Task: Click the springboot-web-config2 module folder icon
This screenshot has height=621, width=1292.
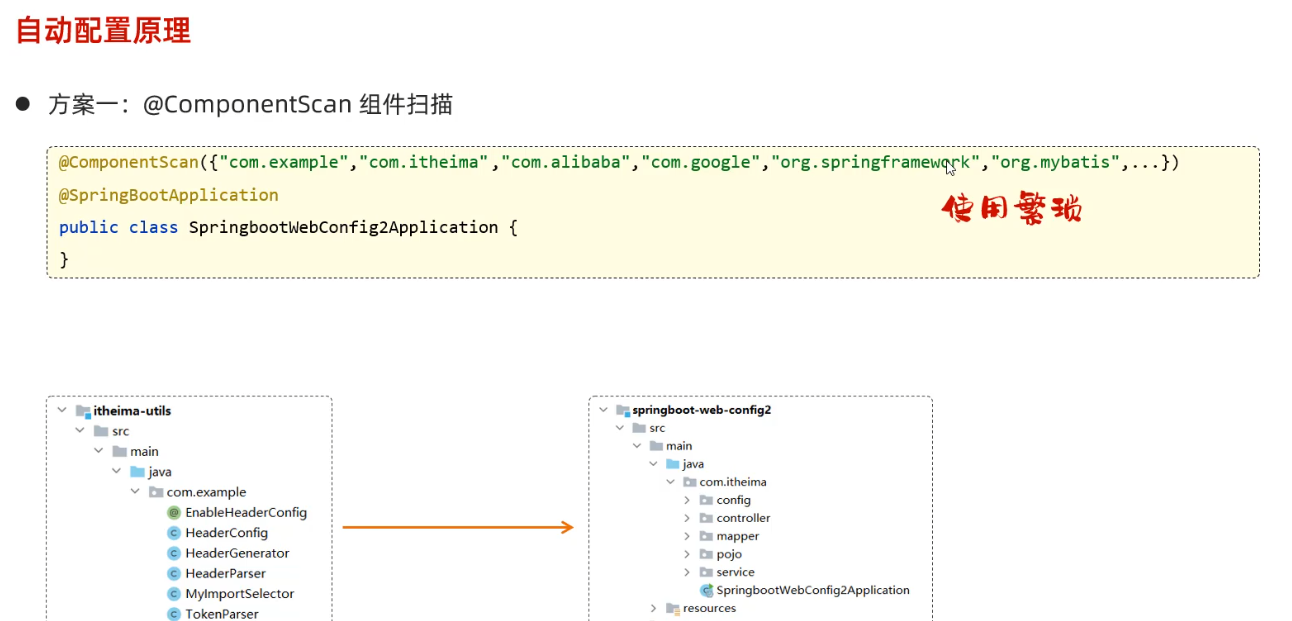Action: pos(622,410)
